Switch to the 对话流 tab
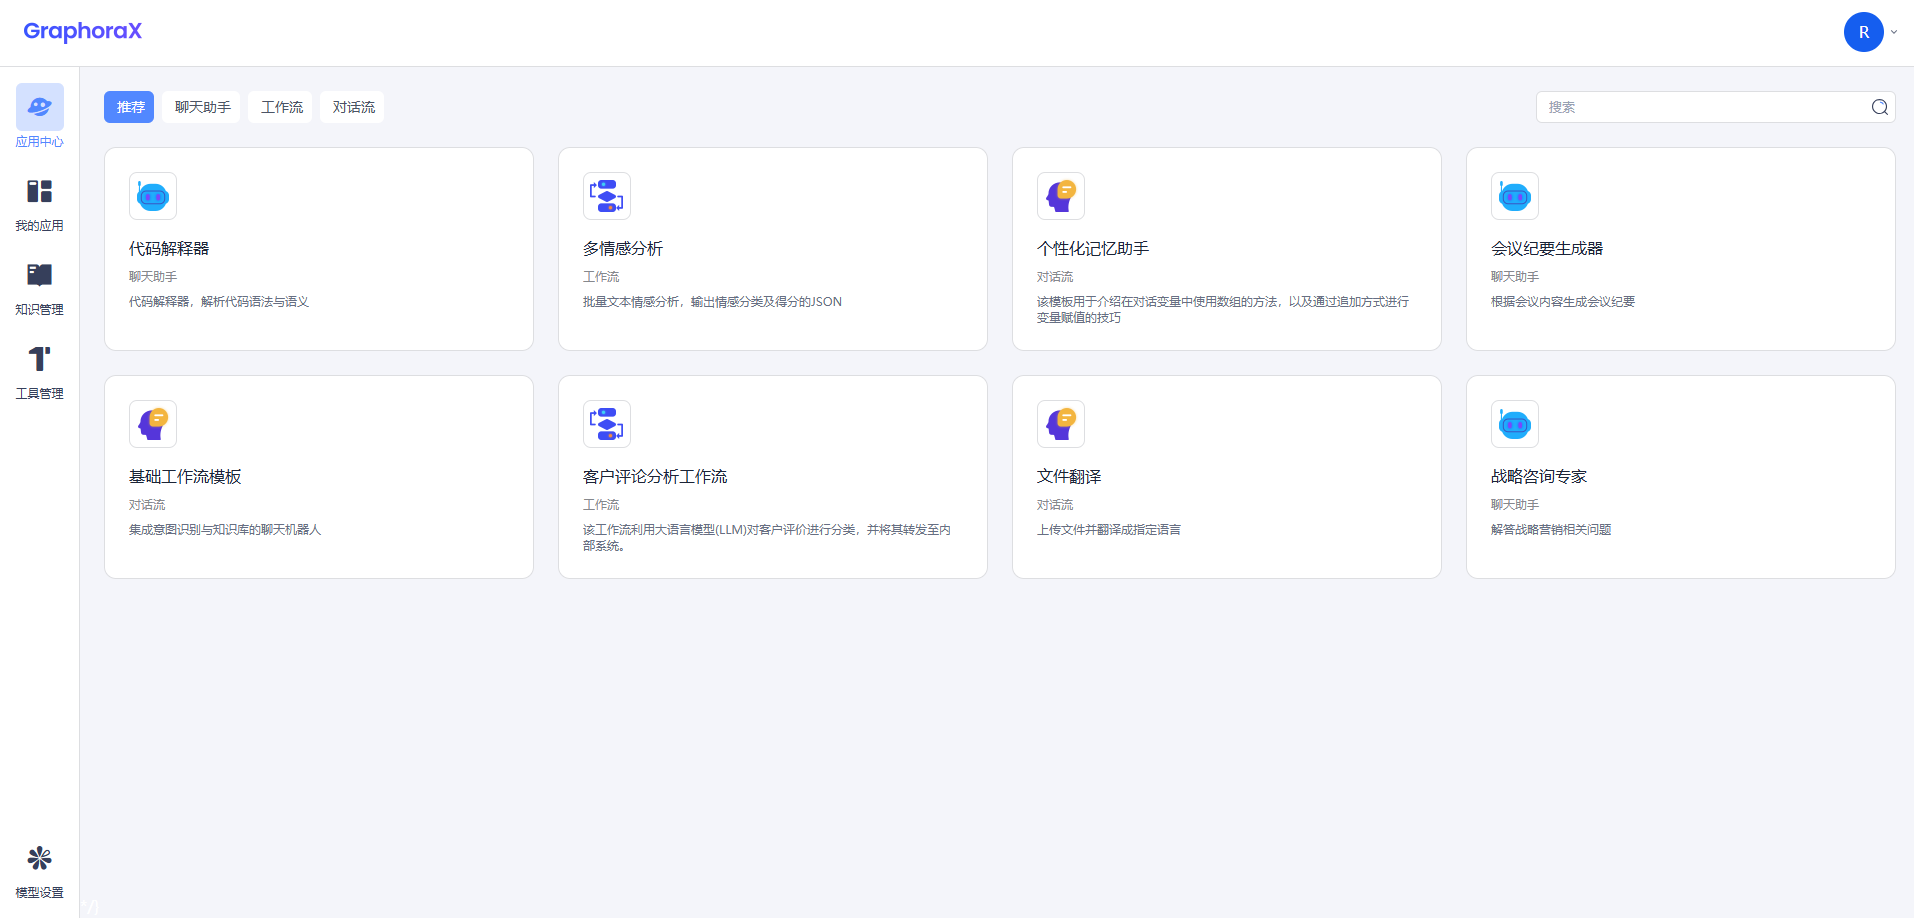This screenshot has height=918, width=1914. coord(353,107)
